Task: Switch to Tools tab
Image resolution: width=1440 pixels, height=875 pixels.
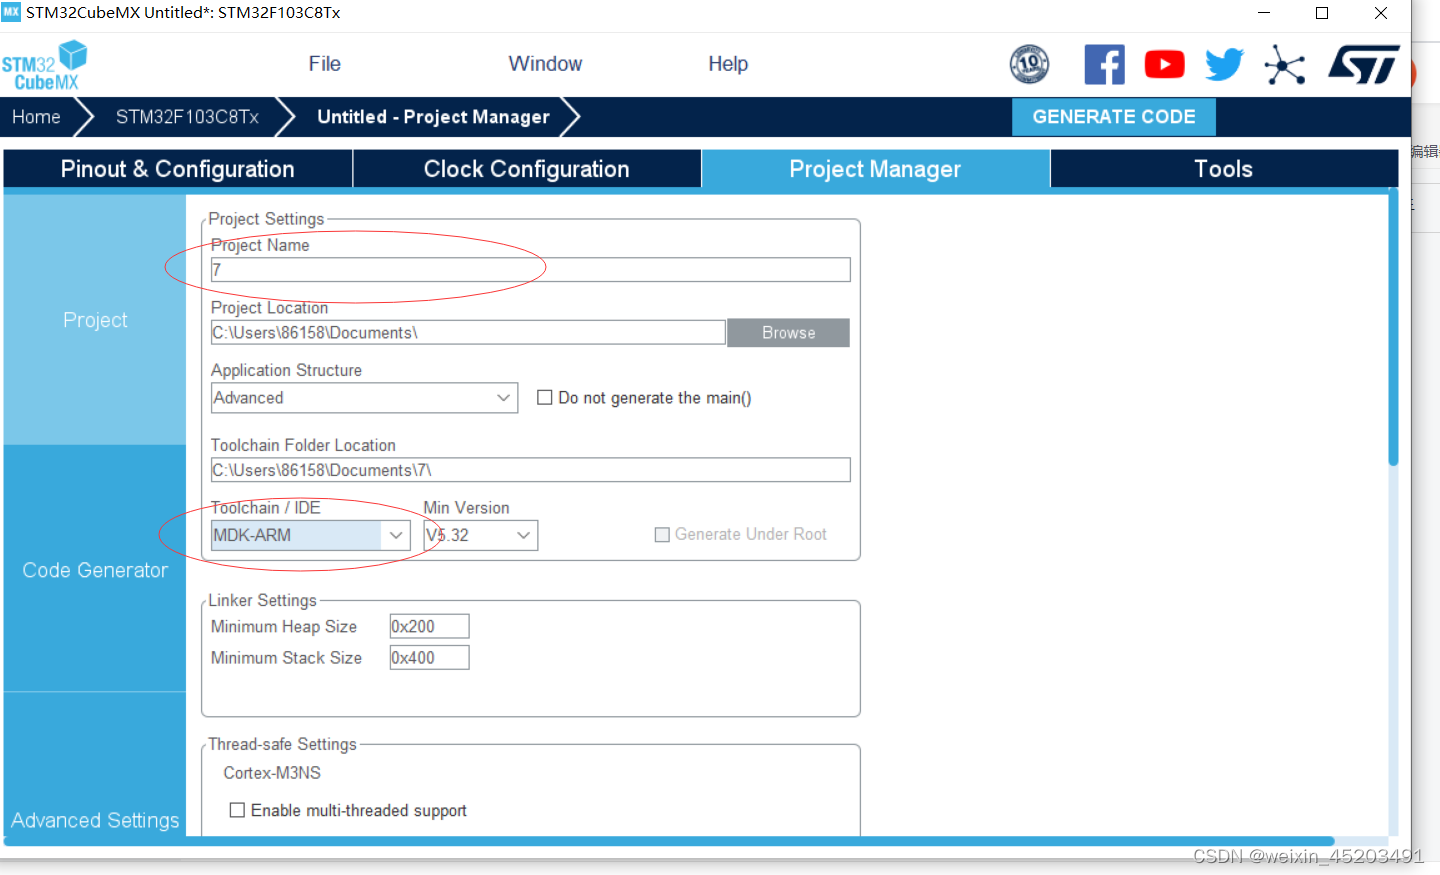Action: (x=1224, y=169)
